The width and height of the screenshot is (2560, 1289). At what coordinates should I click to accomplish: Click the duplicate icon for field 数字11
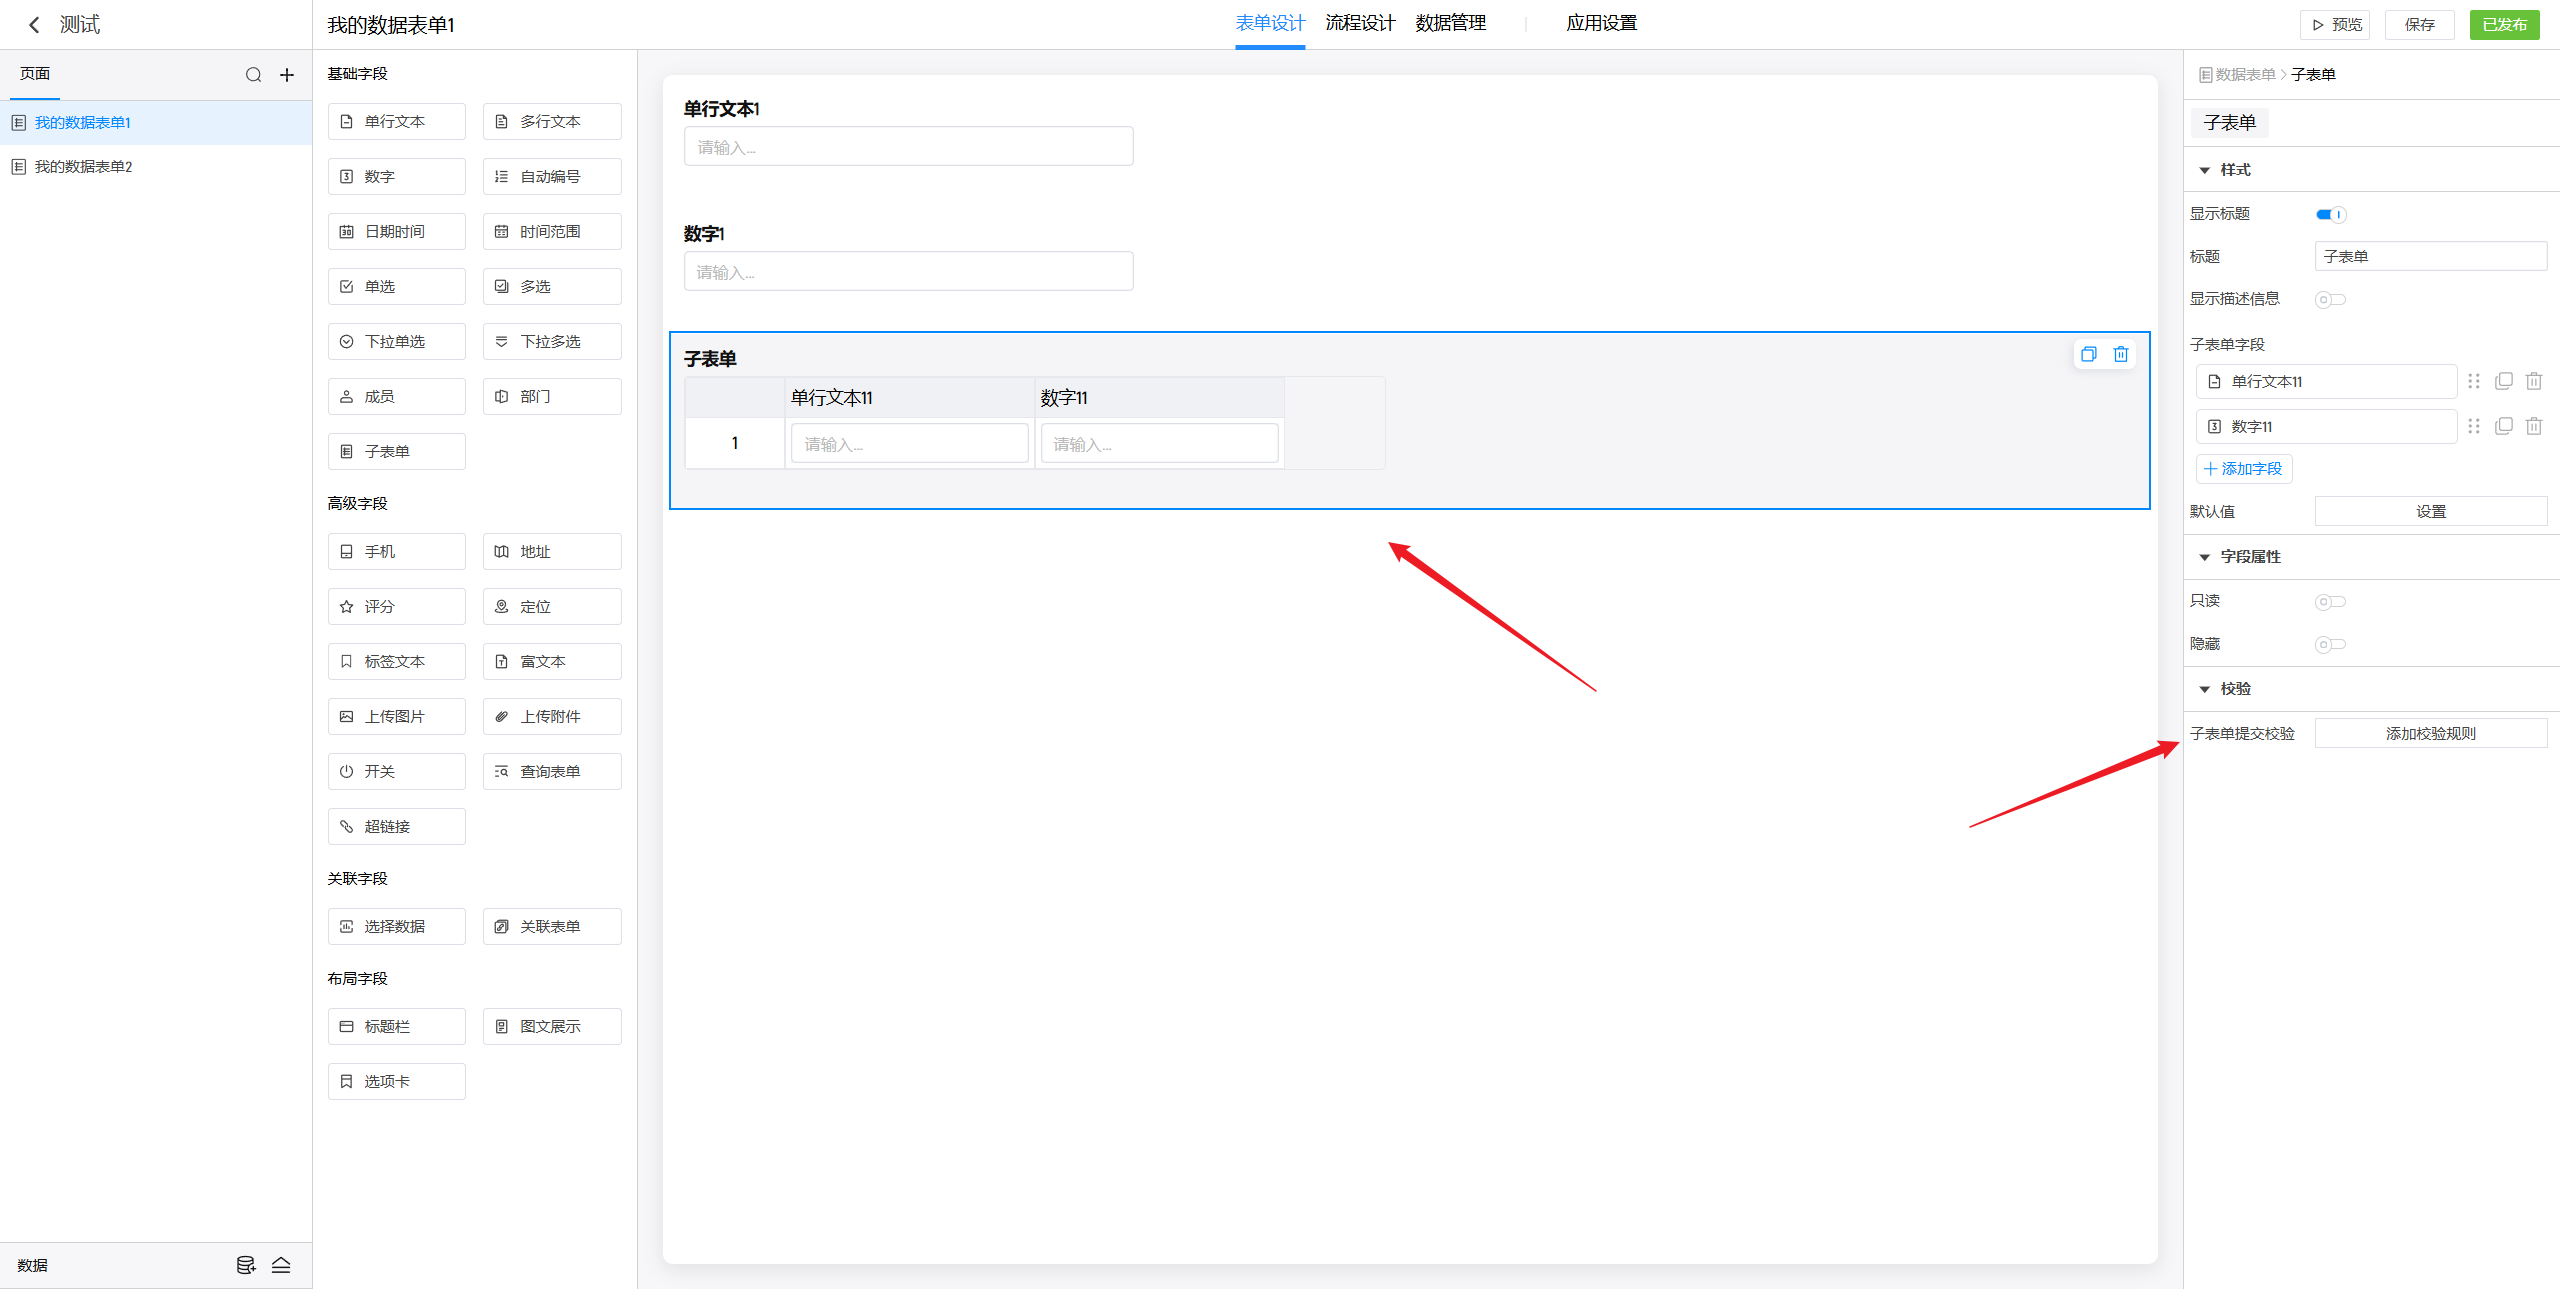(2503, 426)
